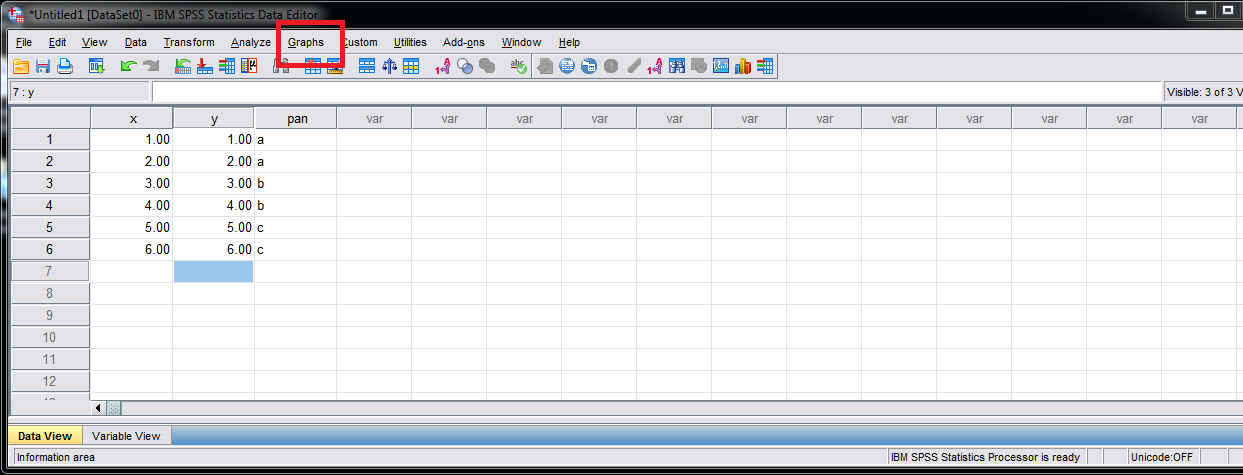Click the Open data document folder icon

pyautogui.click(x=21, y=67)
